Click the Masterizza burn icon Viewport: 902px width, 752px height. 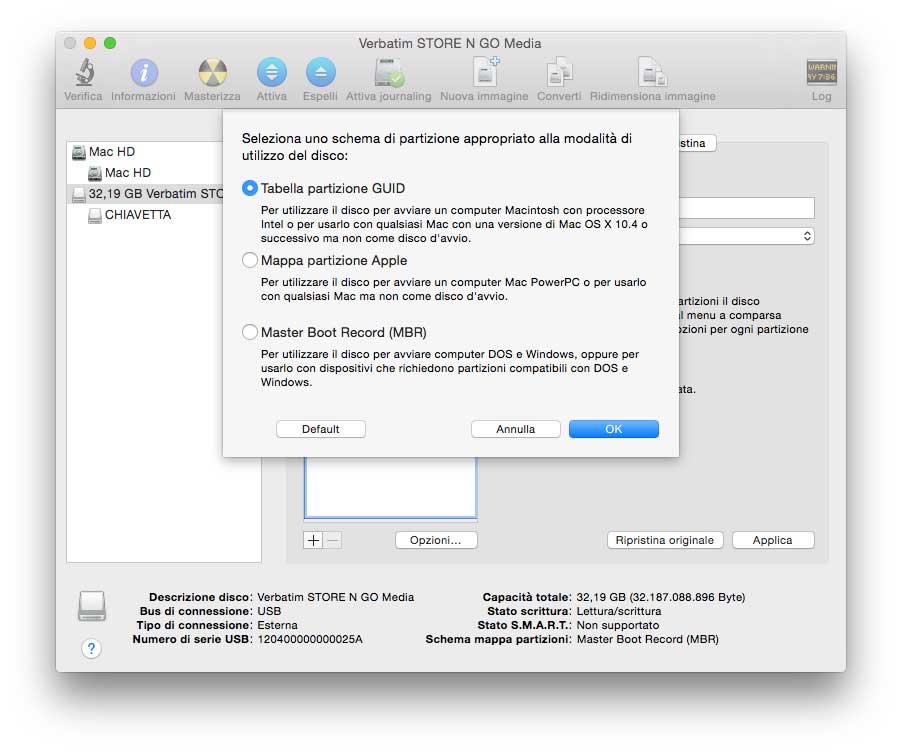click(212, 73)
